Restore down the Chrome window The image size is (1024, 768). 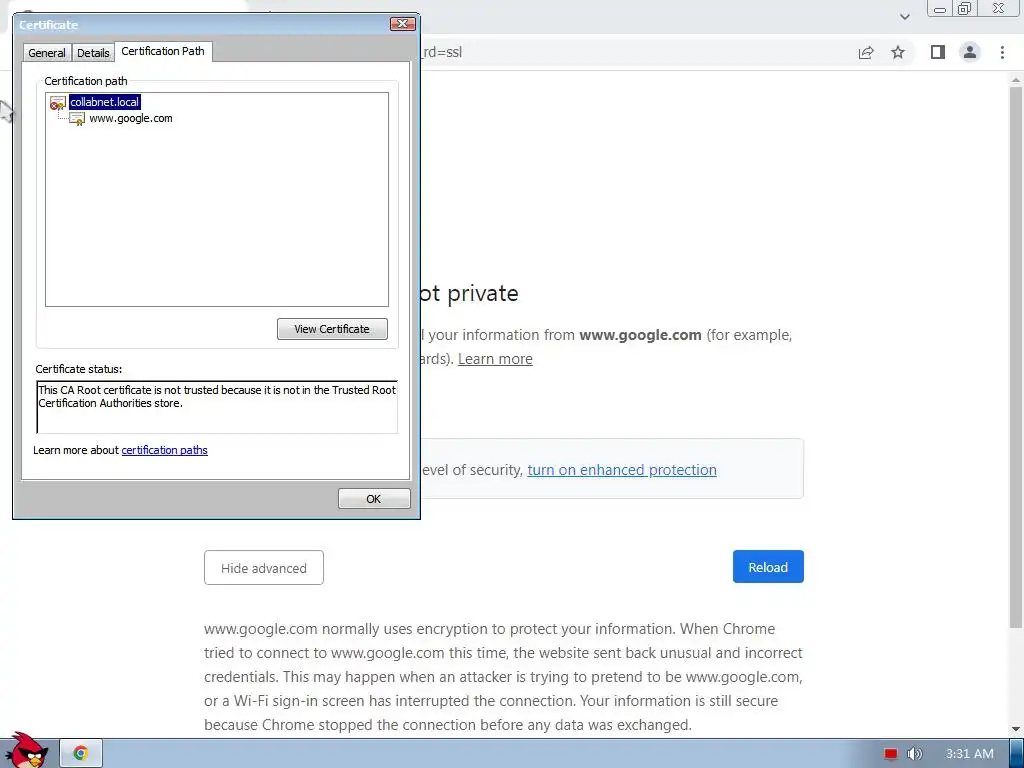[965, 8]
